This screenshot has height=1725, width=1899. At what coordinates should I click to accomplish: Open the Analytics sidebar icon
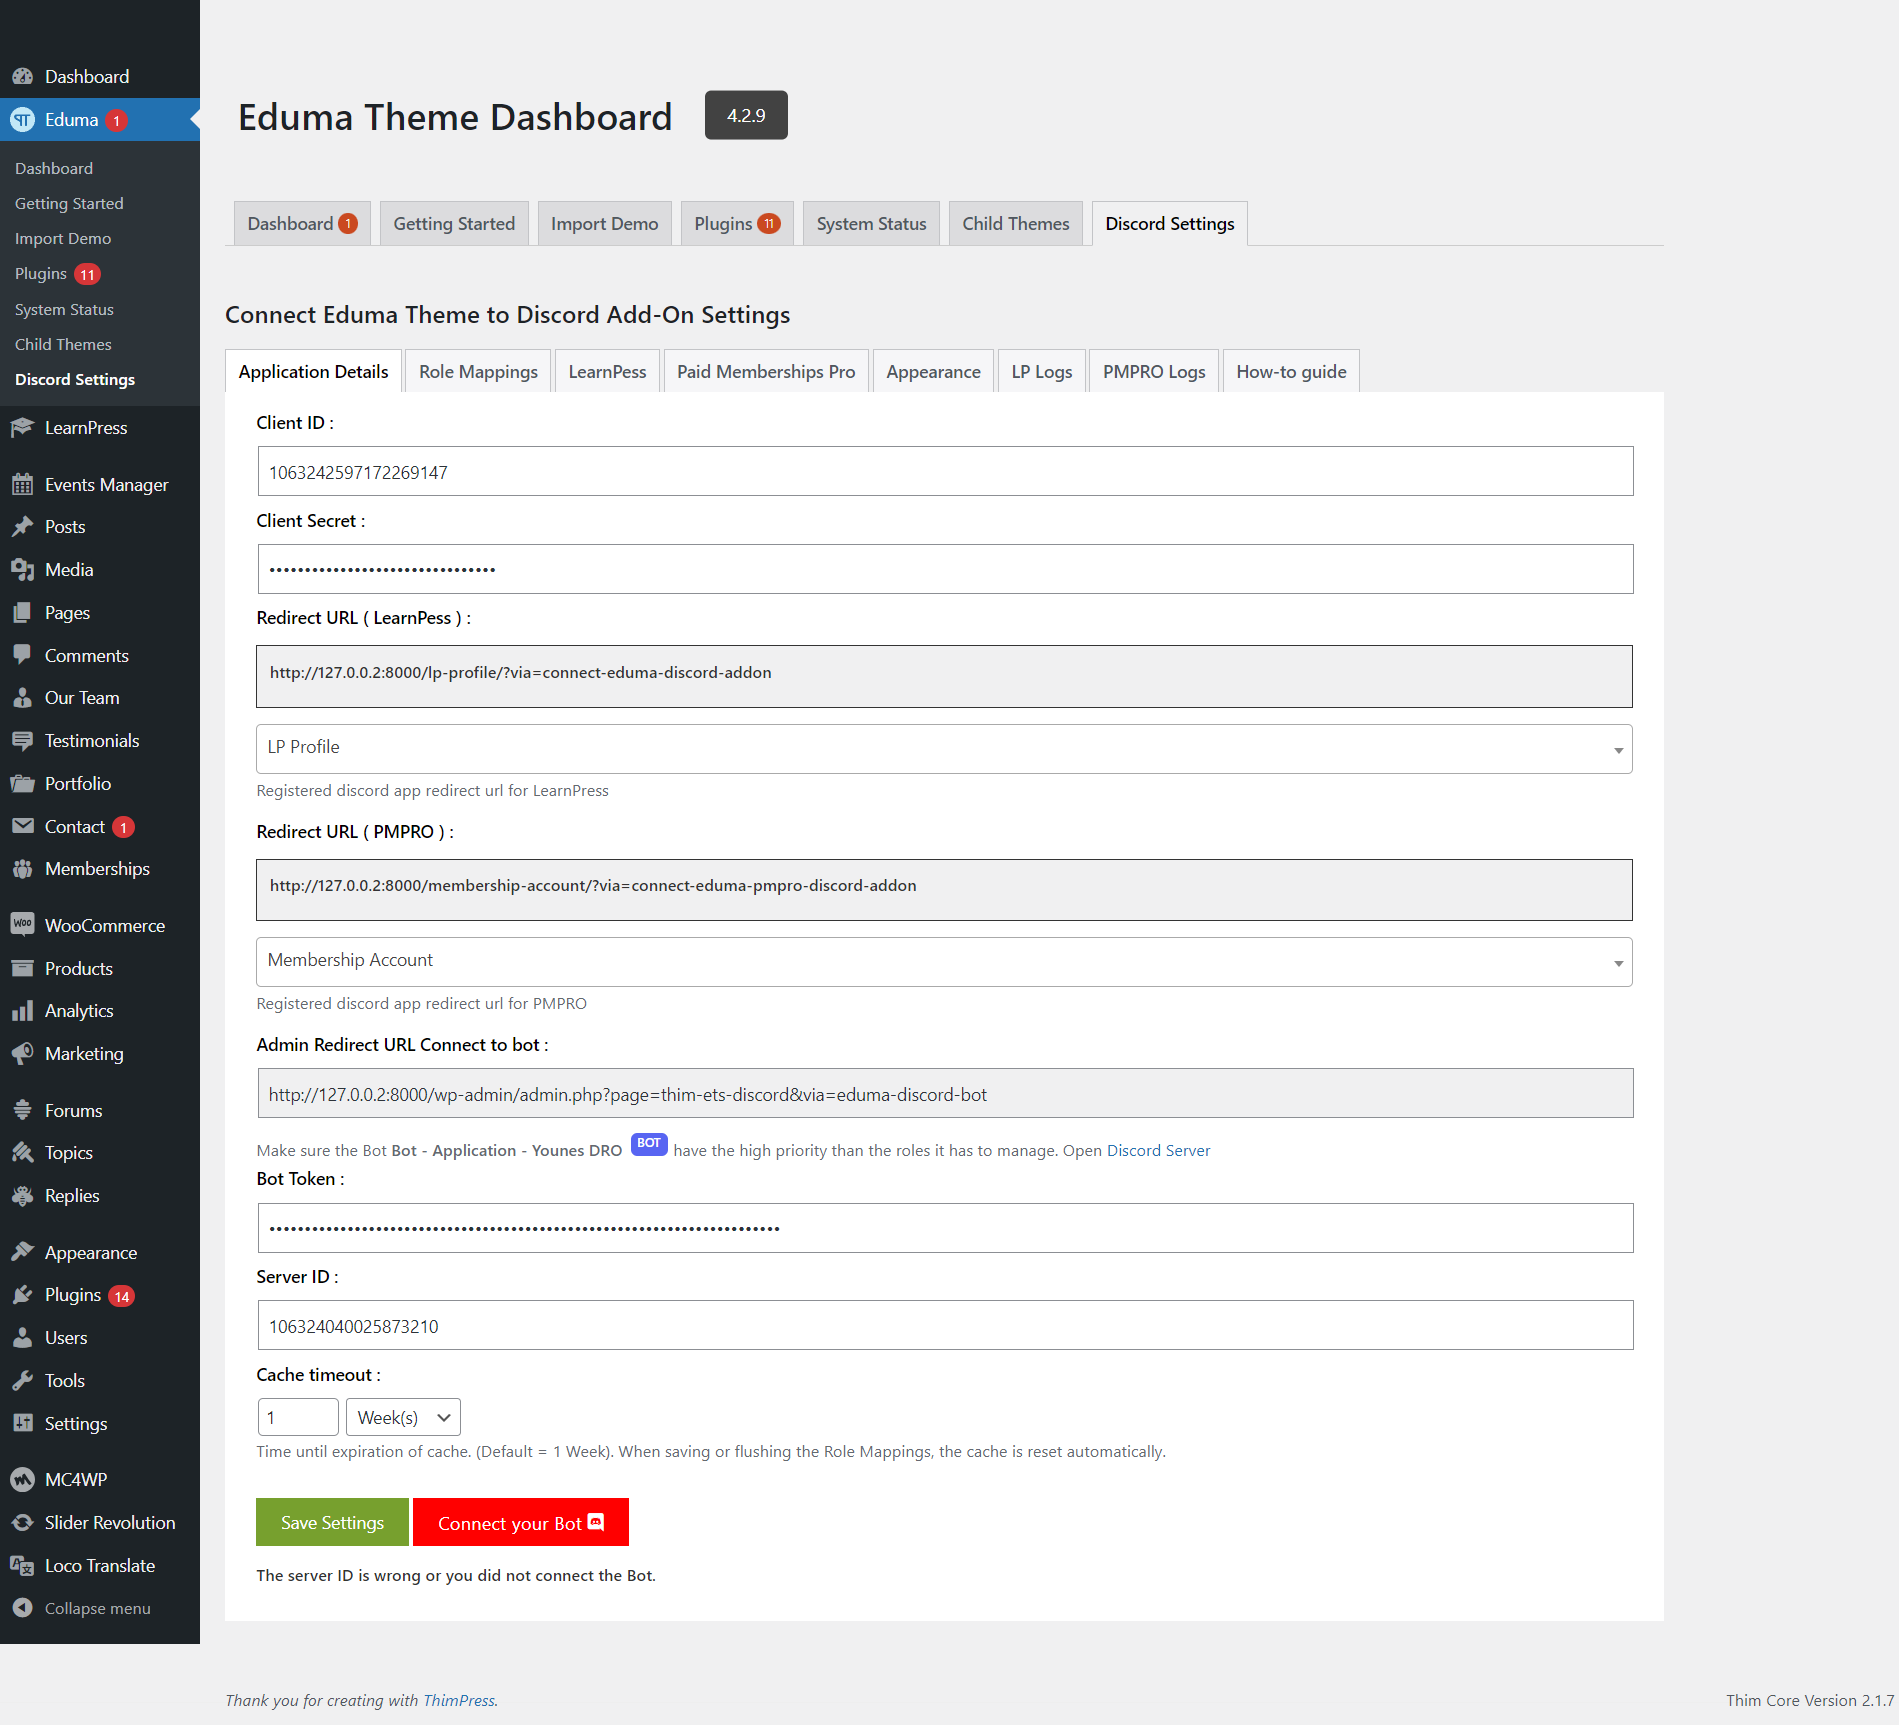(x=24, y=1010)
